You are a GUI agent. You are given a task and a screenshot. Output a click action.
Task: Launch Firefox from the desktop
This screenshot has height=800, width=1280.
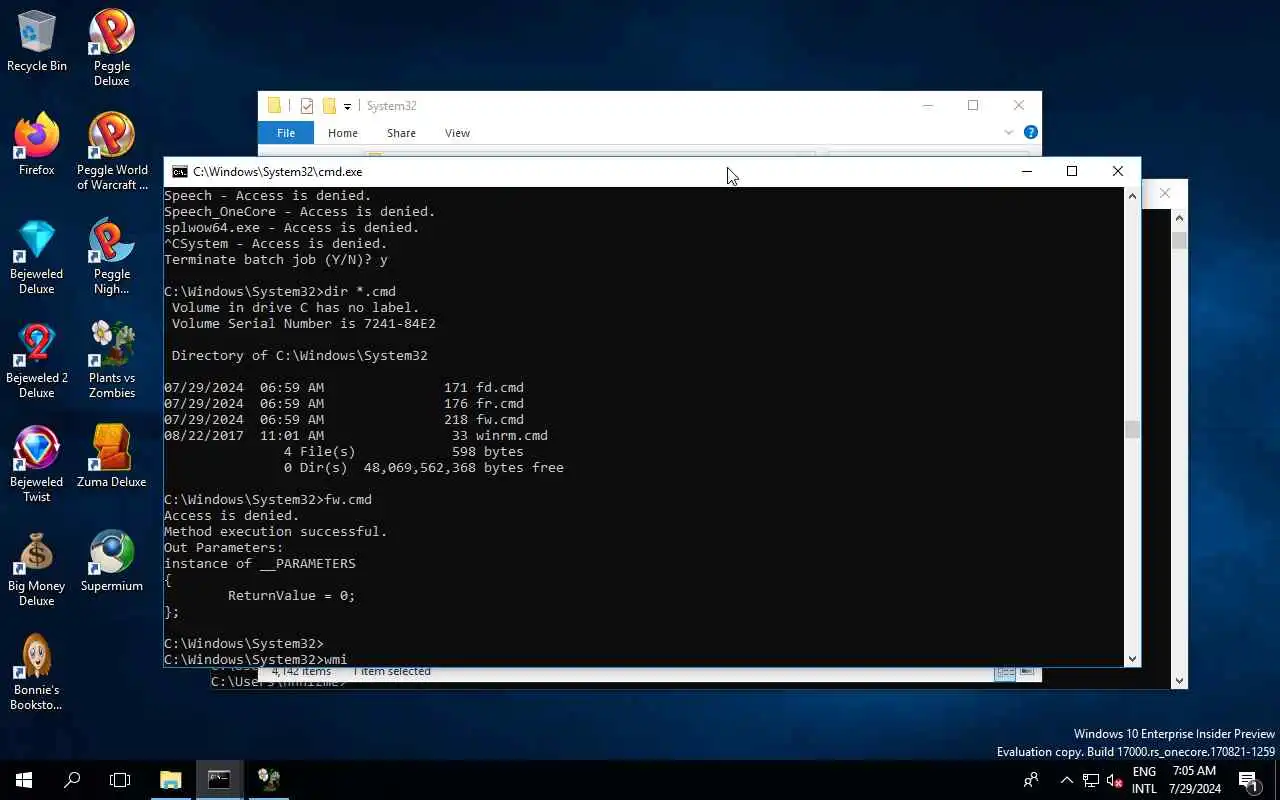(x=37, y=145)
